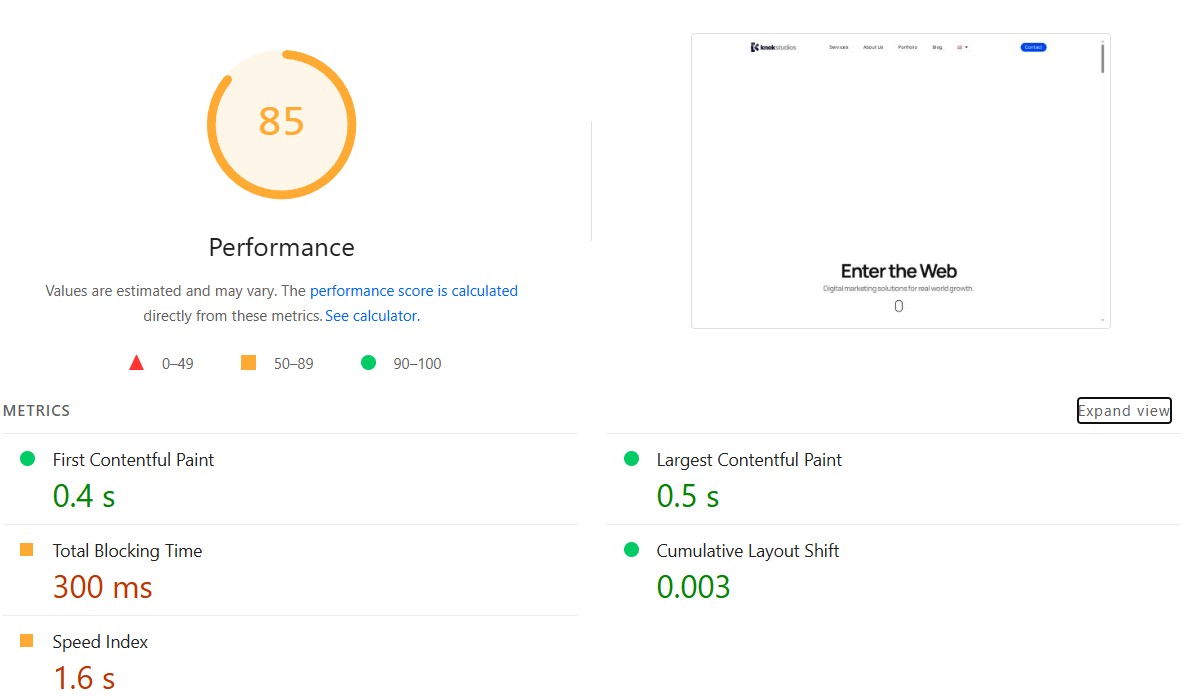The width and height of the screenshot is (1186, 698).
Task: Click green circle beside Largest Contentful Paint
Action: [x=631, y=459]
